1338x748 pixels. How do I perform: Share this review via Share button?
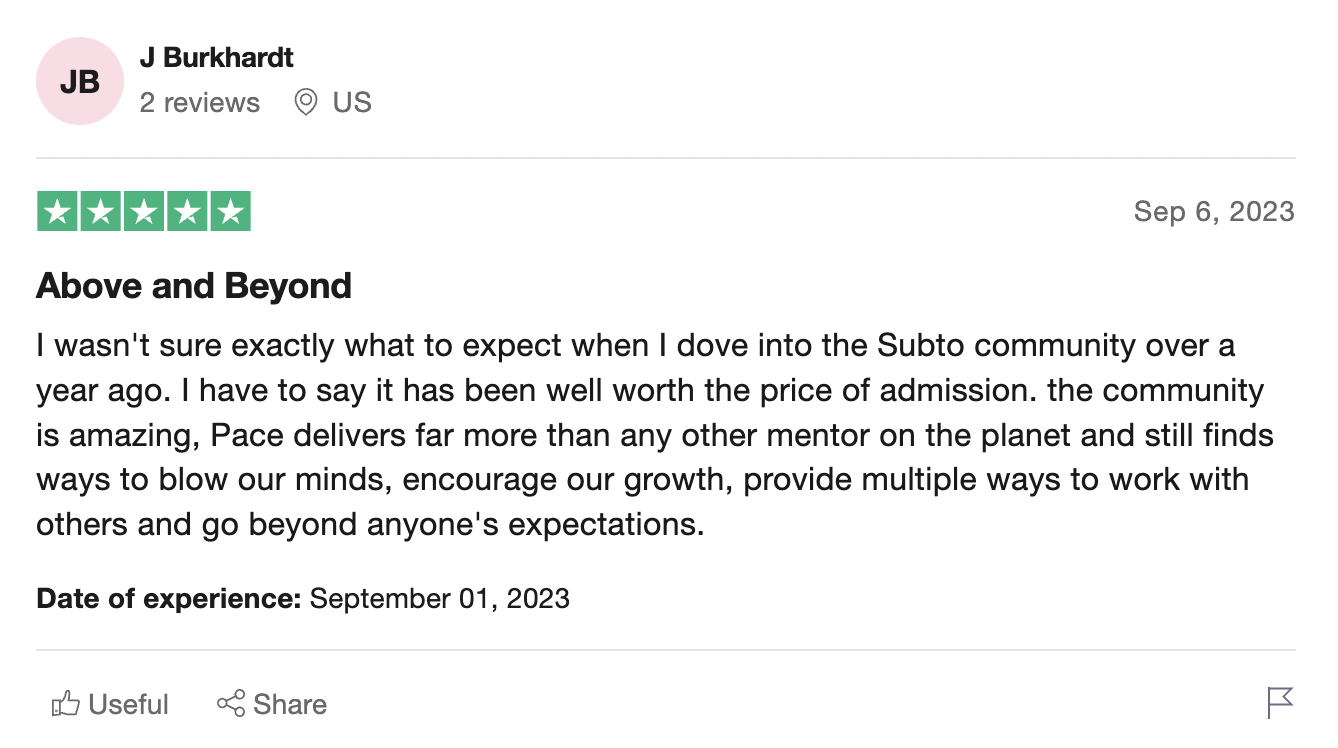272,704
